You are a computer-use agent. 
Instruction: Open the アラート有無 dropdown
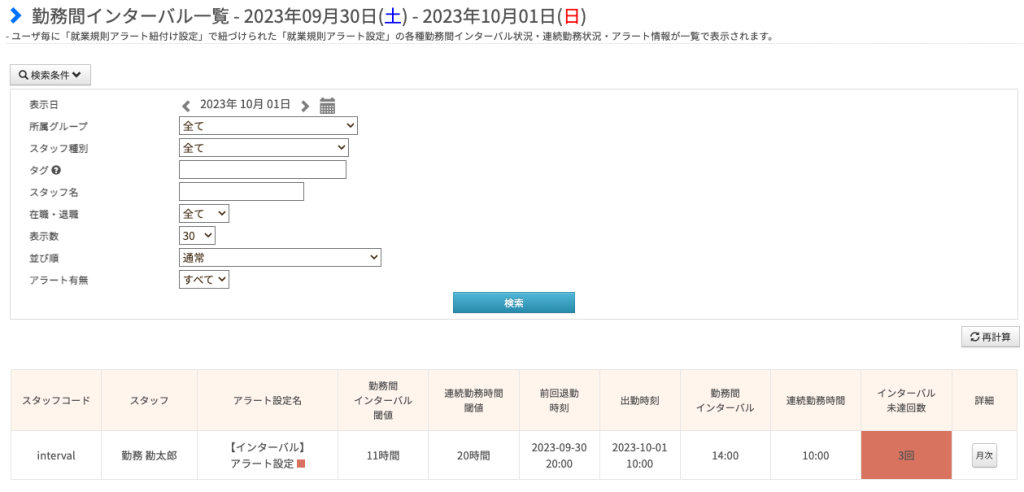point(204,280)
